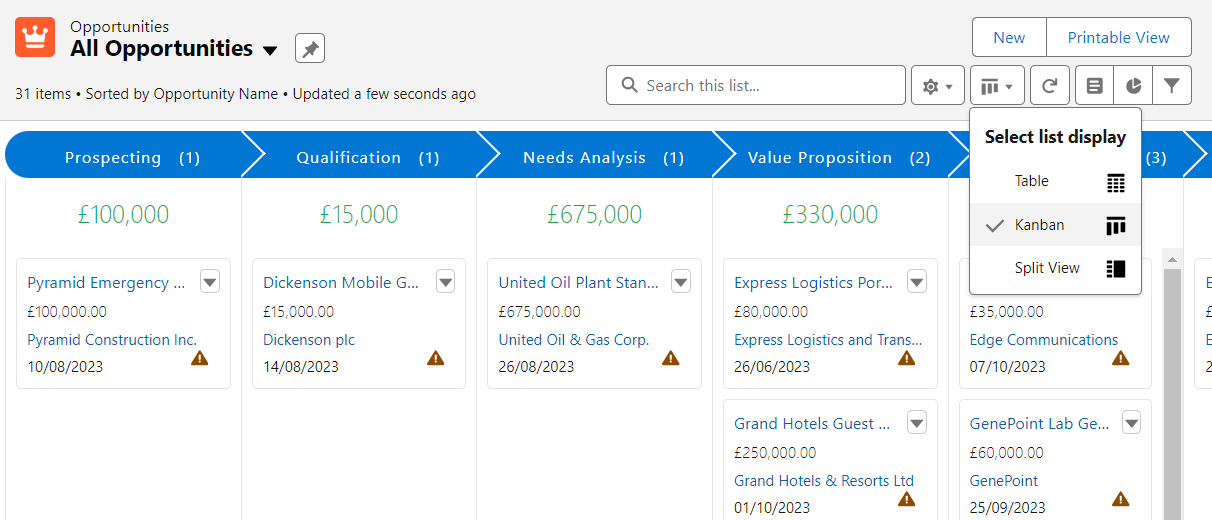Click the warning icon on Express Logistics card
The image size is (1212, 520).
(x=907, y=358)
